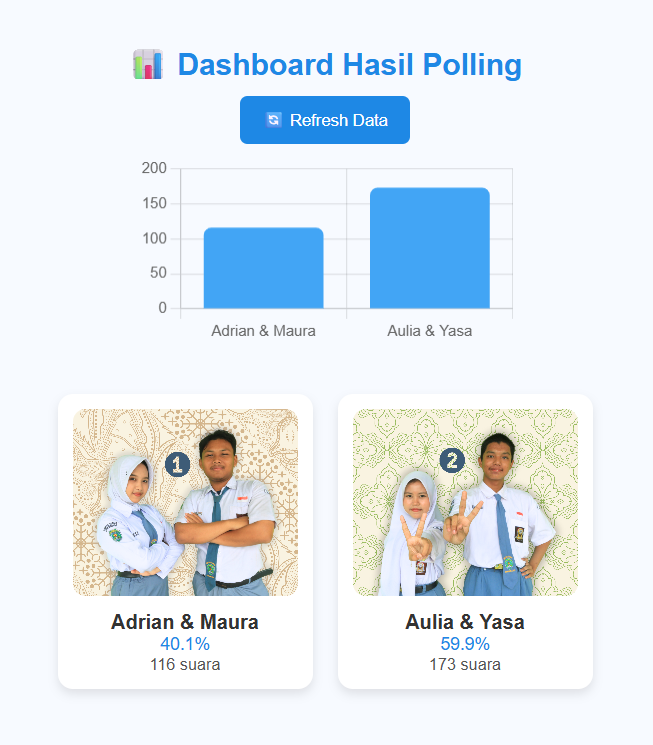The image size is (653, 745).
Task: Click the 173 suara vote count
Action: pos(465,664)
